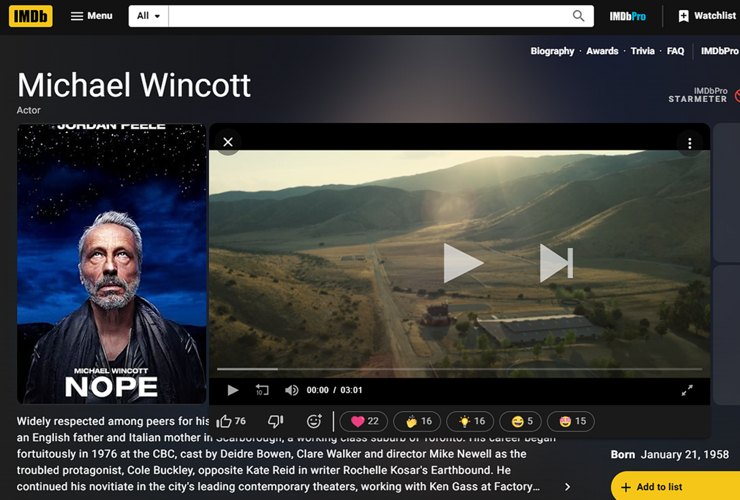Go to the Biography page
The height and width of the screenshot is (500, 740).
[552, 51]
